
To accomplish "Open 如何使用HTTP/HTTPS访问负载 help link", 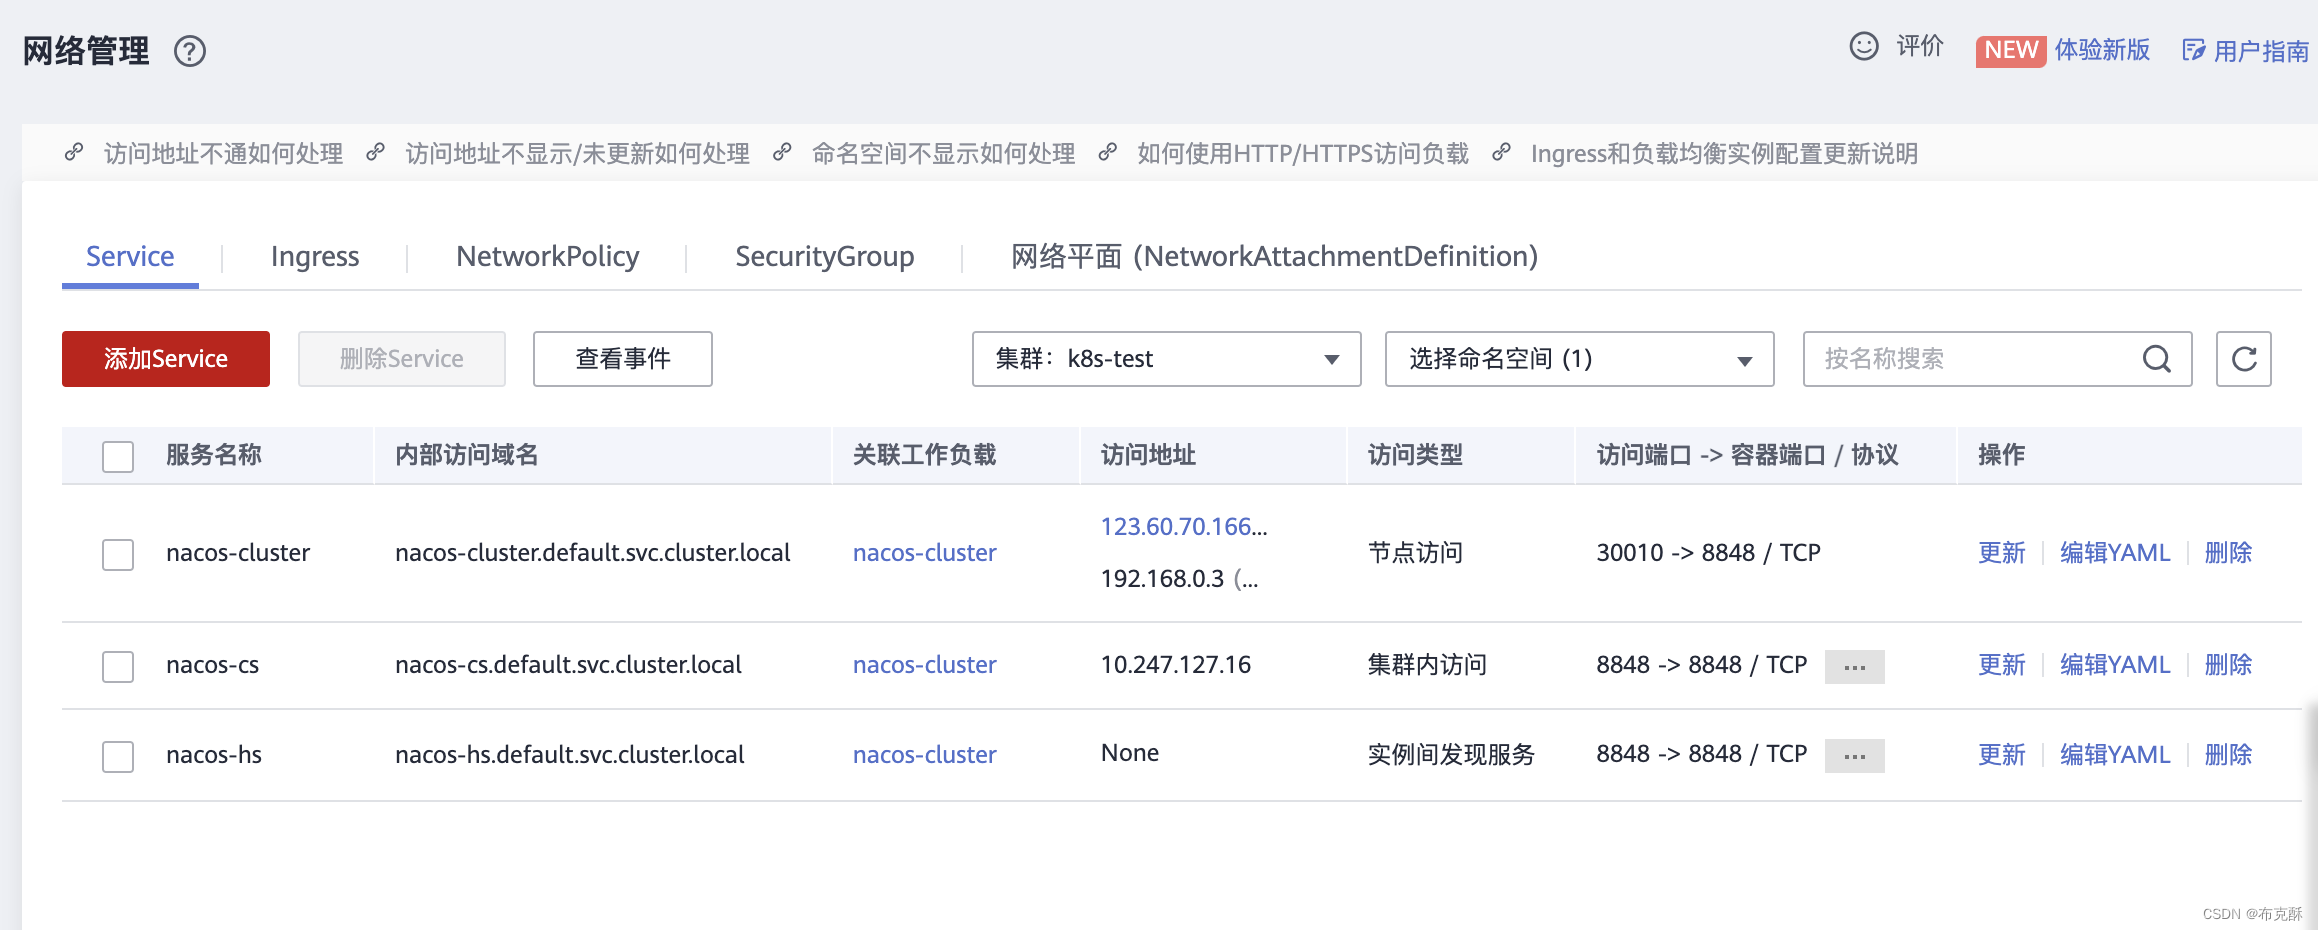I will [x=1303, y=154].
